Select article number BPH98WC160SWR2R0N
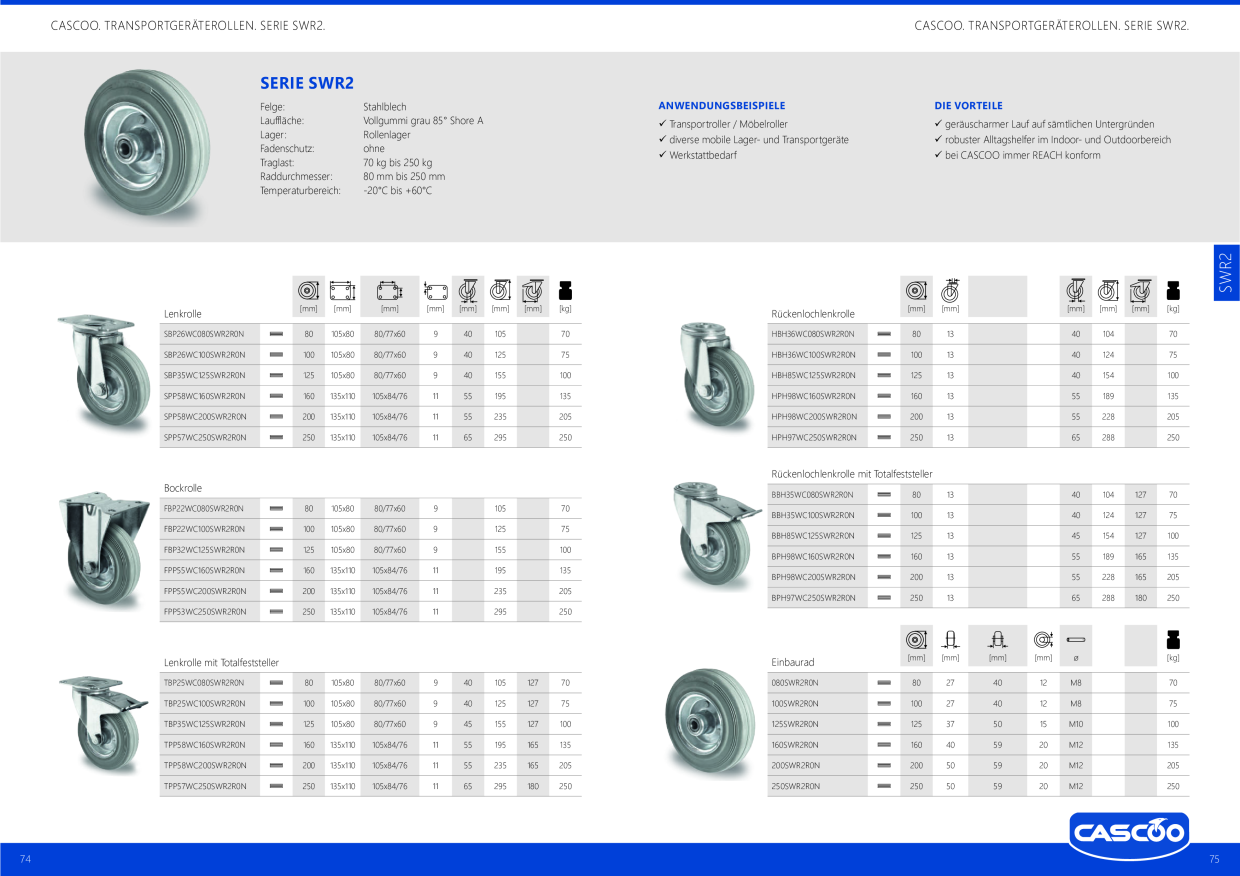Screen dimensions: 1240x876 [813, 556]
